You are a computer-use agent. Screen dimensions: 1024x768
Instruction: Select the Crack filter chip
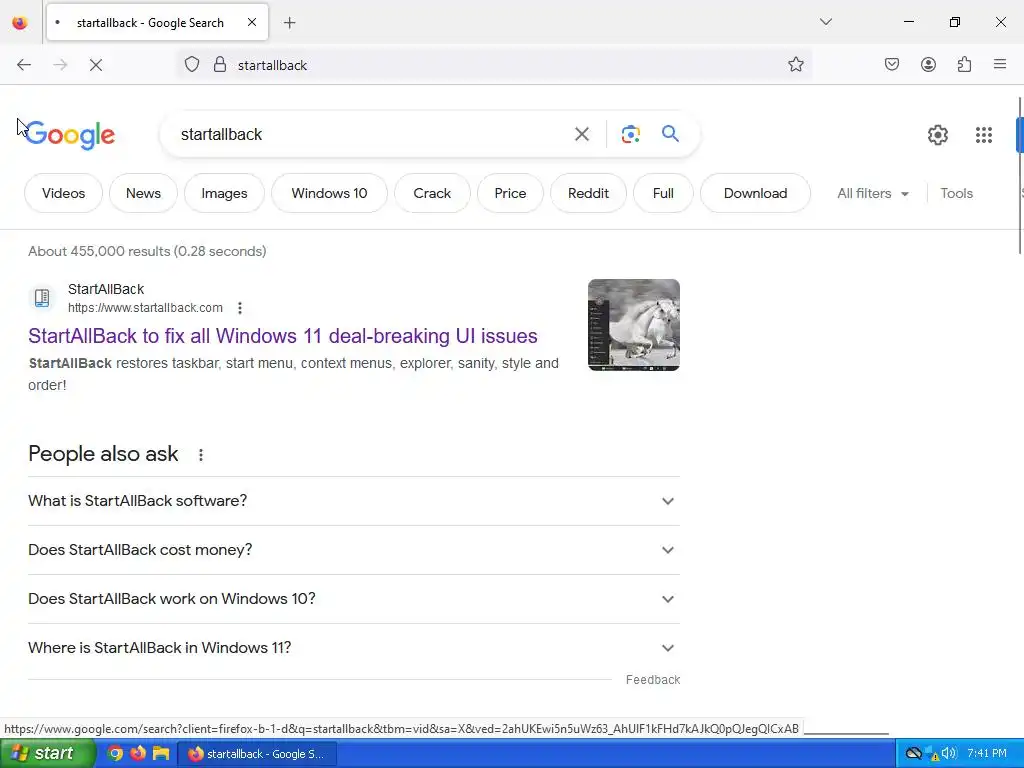point(432,193)
